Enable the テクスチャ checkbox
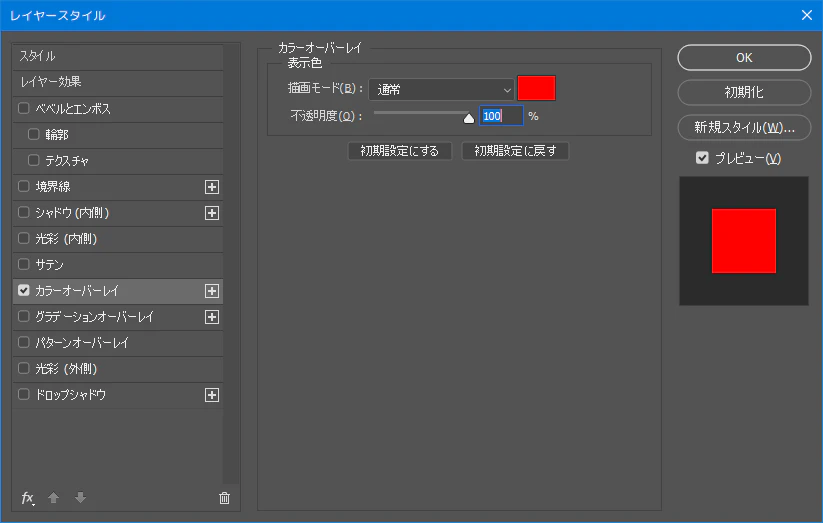The height and width of the screenshot is (523, 823). coord(34,160)
